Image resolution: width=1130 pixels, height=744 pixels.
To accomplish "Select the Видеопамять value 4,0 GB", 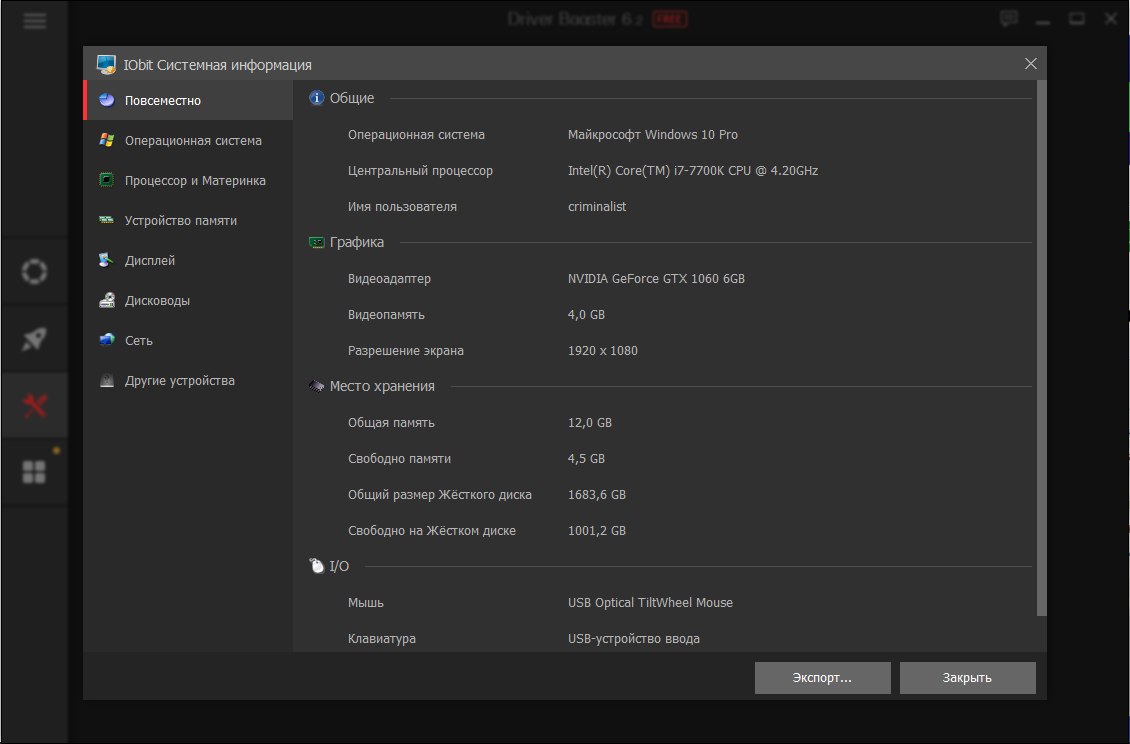I will (587, 315).
